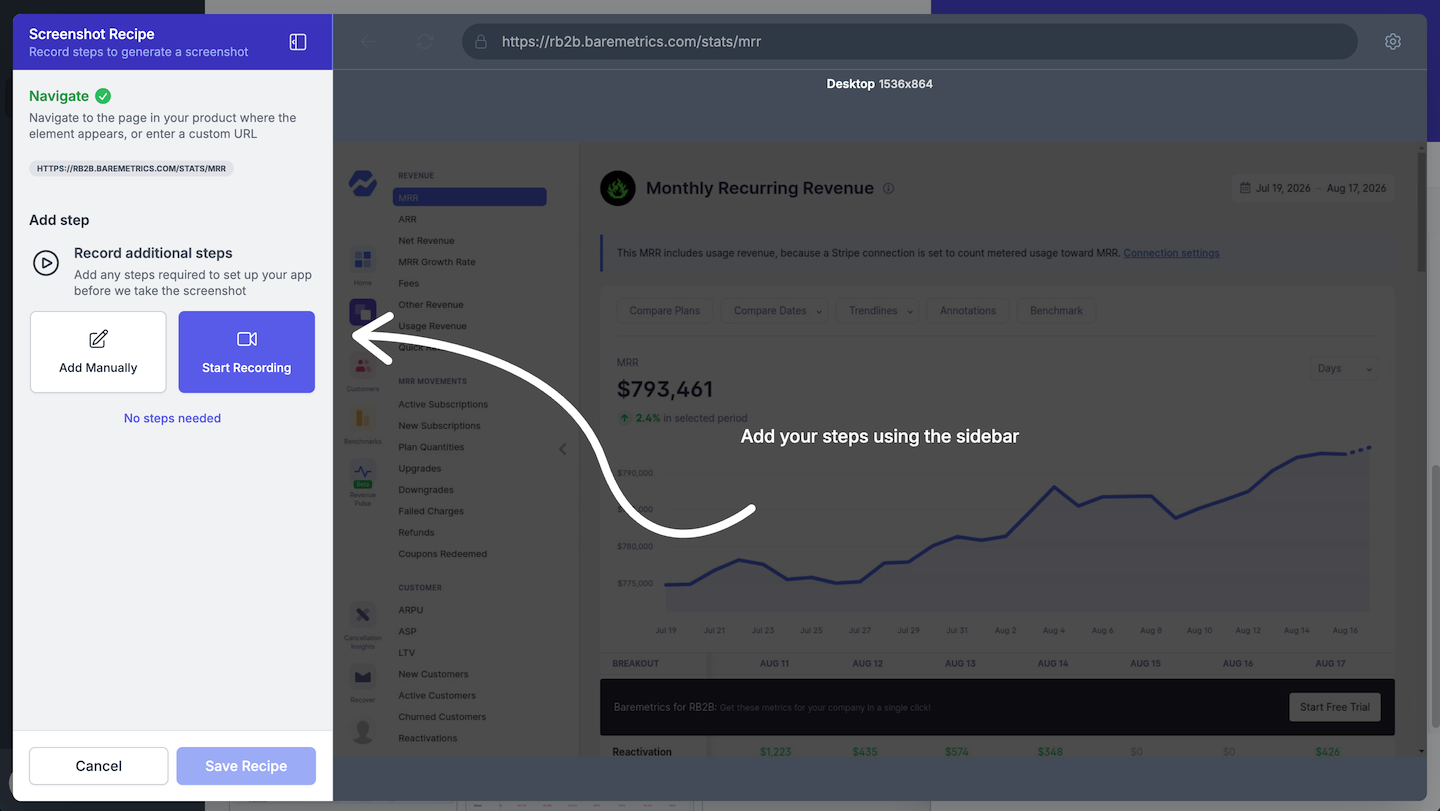Open Active Subscriptions under MRR Movements

point(443,405)
